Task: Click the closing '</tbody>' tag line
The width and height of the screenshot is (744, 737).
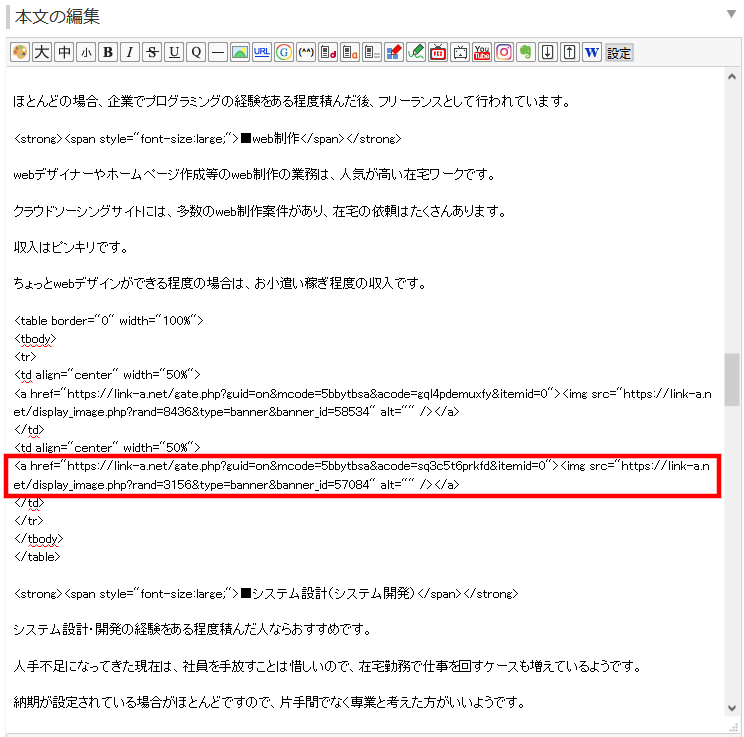Action: [x=38, y=539]
